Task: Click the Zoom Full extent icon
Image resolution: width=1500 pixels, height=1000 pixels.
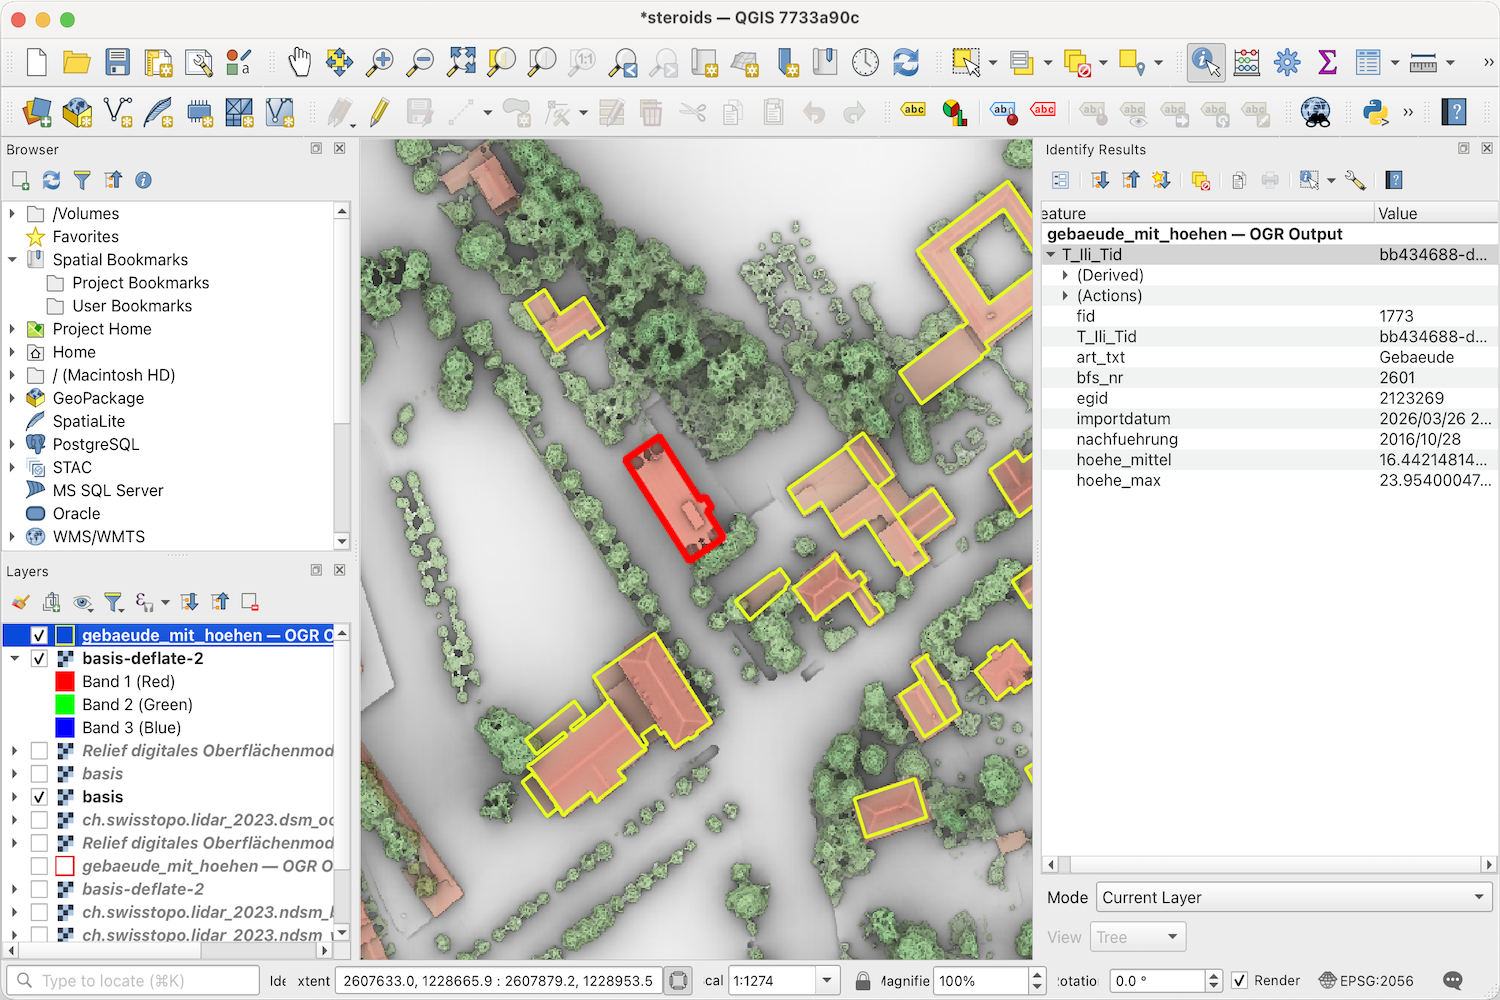Action: (461, 62)
